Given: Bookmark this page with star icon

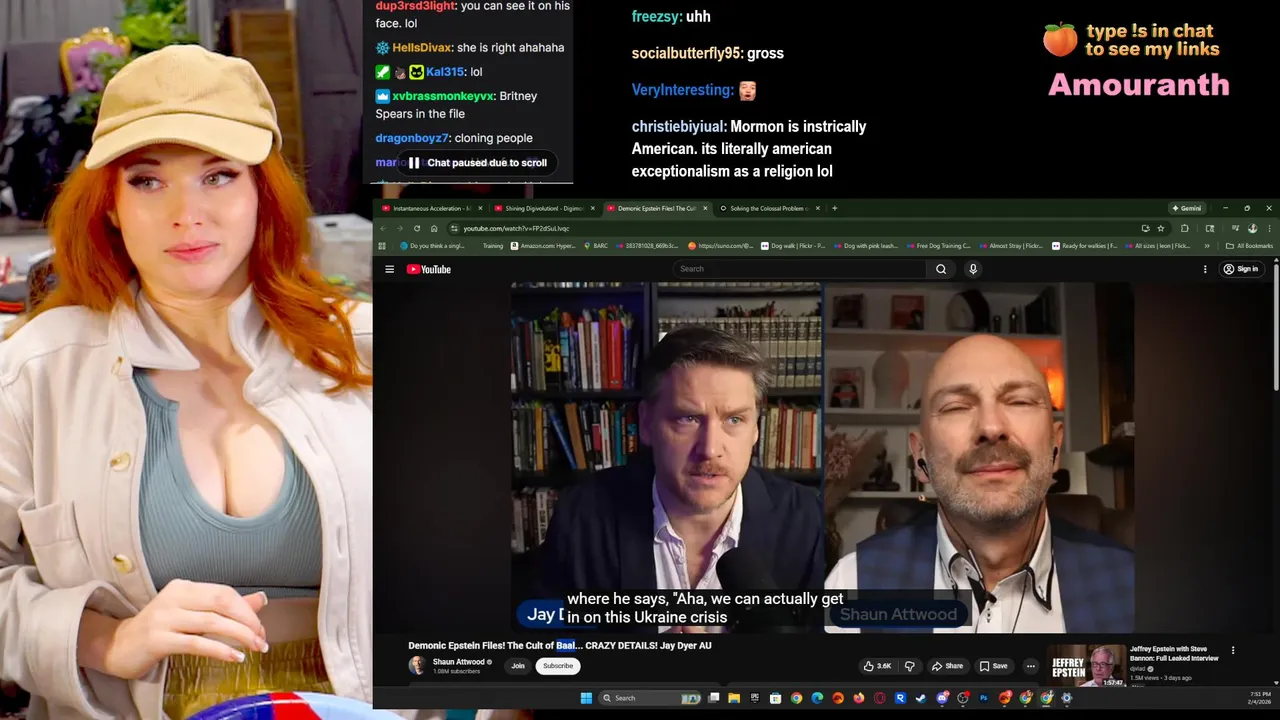Looking at the screenshot, I should [x=1160, y=228].
